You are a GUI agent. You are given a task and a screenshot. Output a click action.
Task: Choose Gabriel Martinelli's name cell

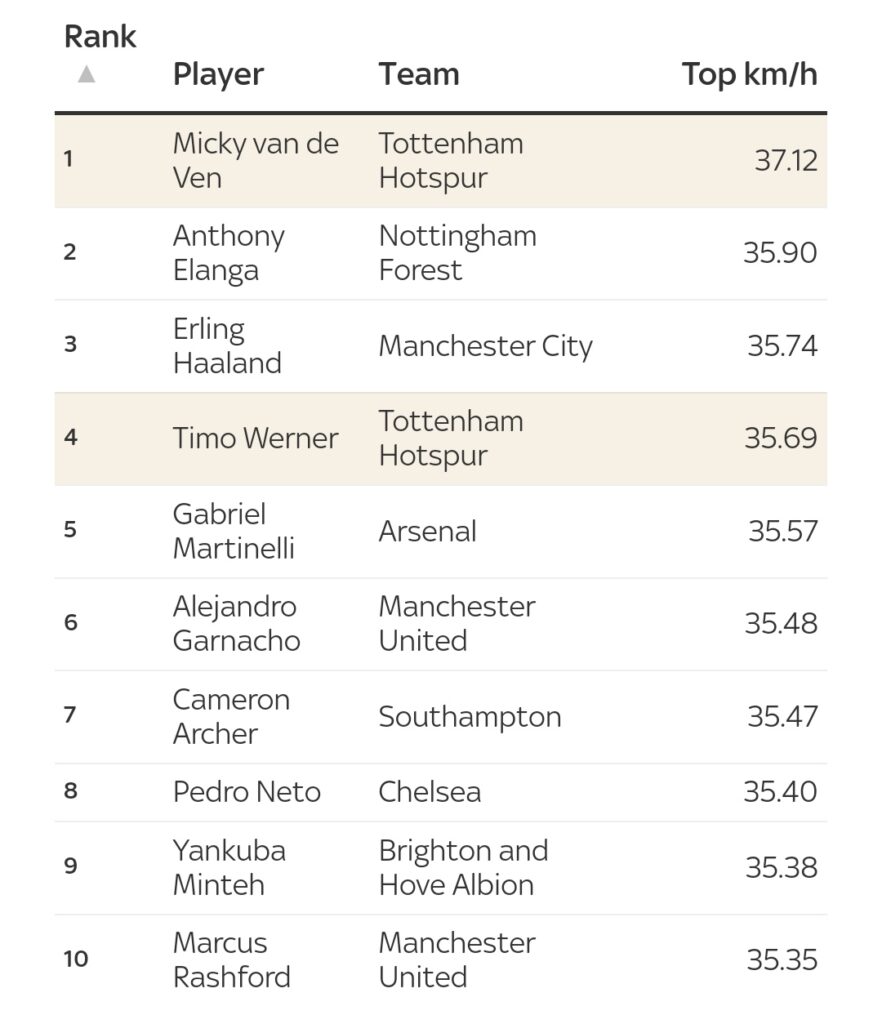pyautogui.click(x=233, y=531)
